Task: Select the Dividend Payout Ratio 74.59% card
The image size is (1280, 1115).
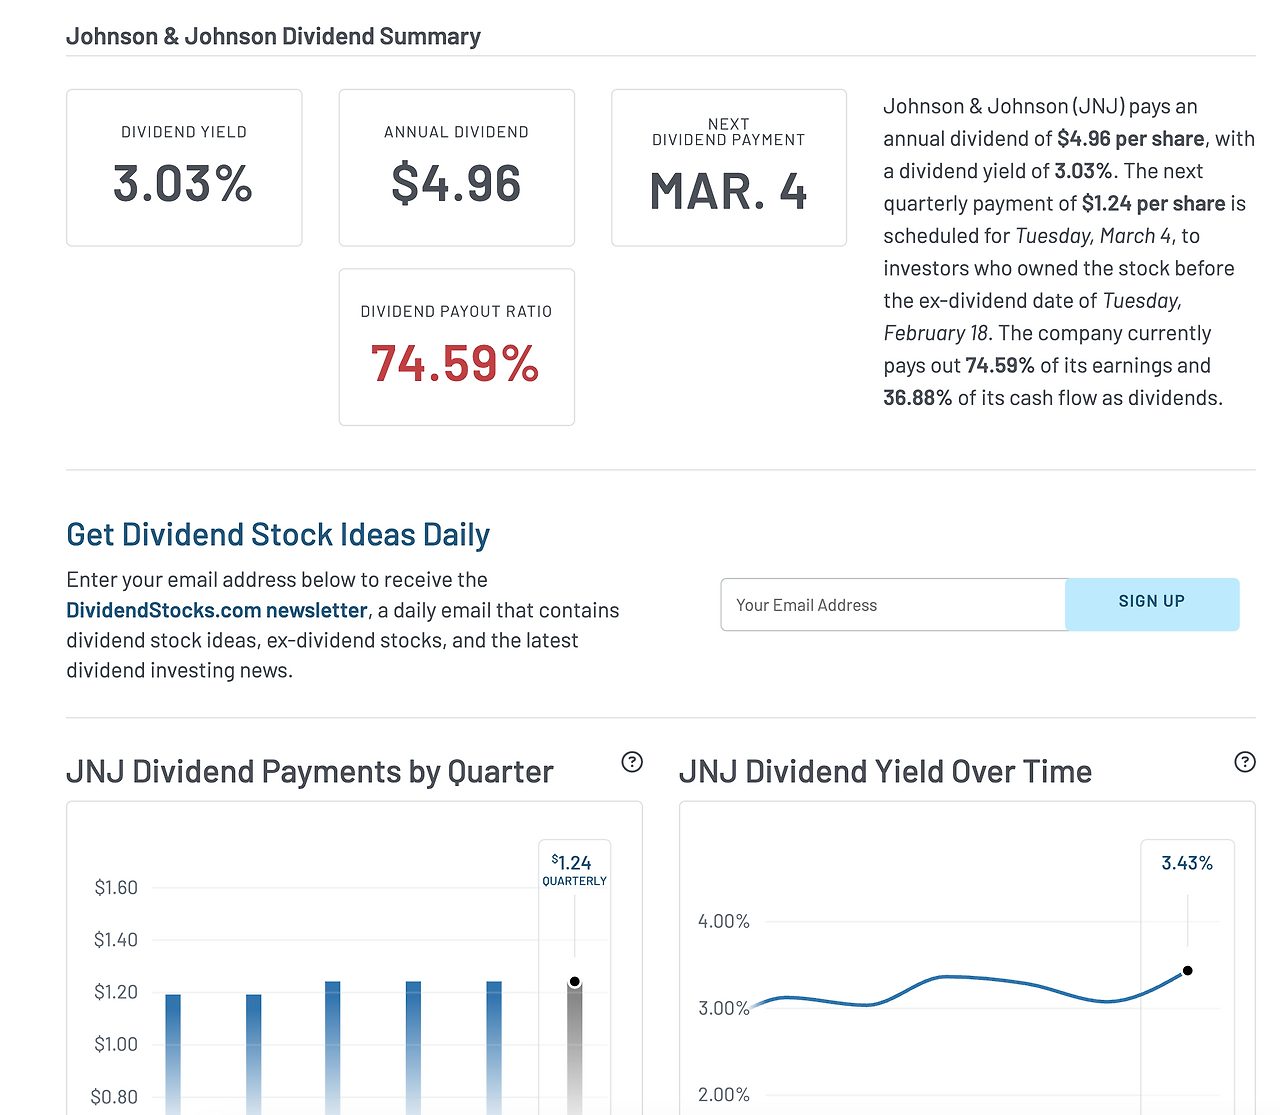Action: (457, 347)
